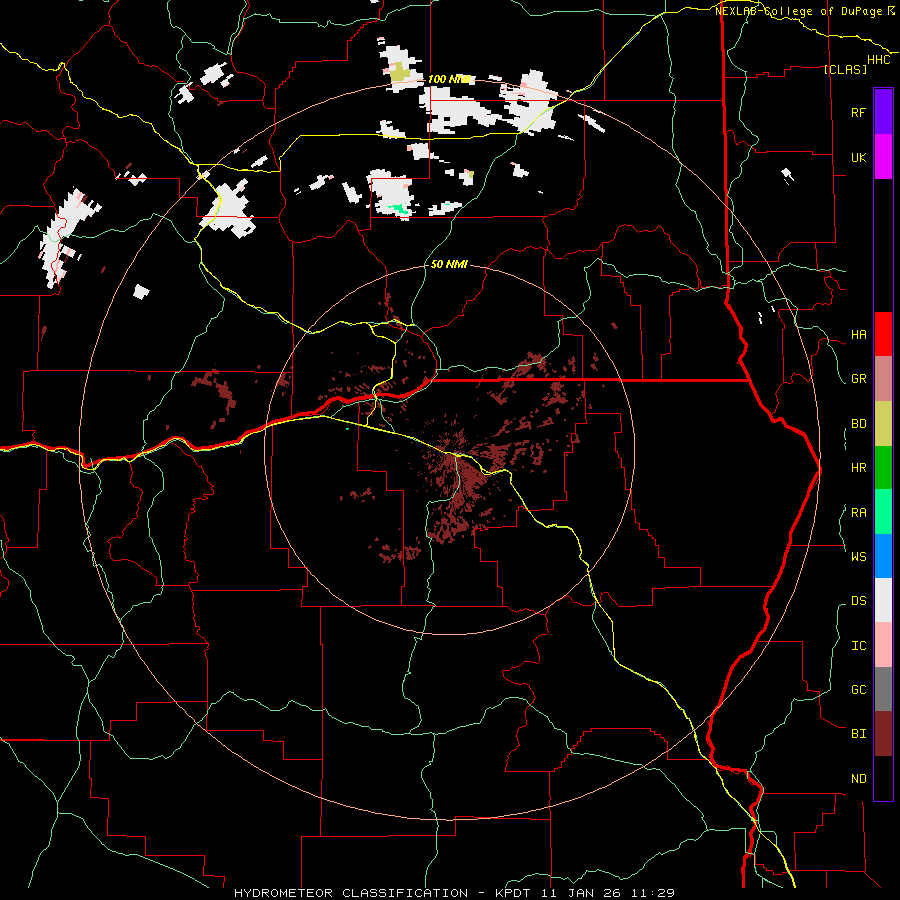The width and height of the screenshot is (900, 900).
Task: Click the BD legend label
Action: (x=858, y=424)
